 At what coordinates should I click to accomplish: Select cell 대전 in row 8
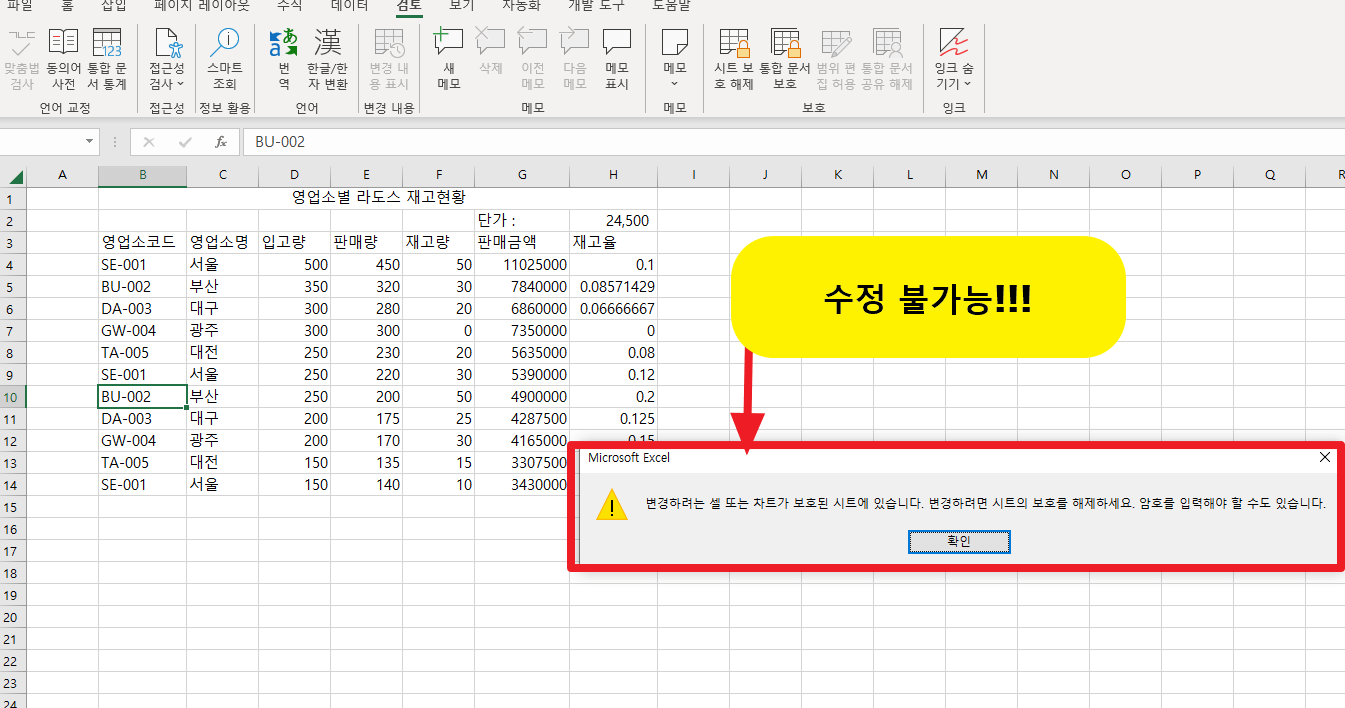tap(223, 353)
